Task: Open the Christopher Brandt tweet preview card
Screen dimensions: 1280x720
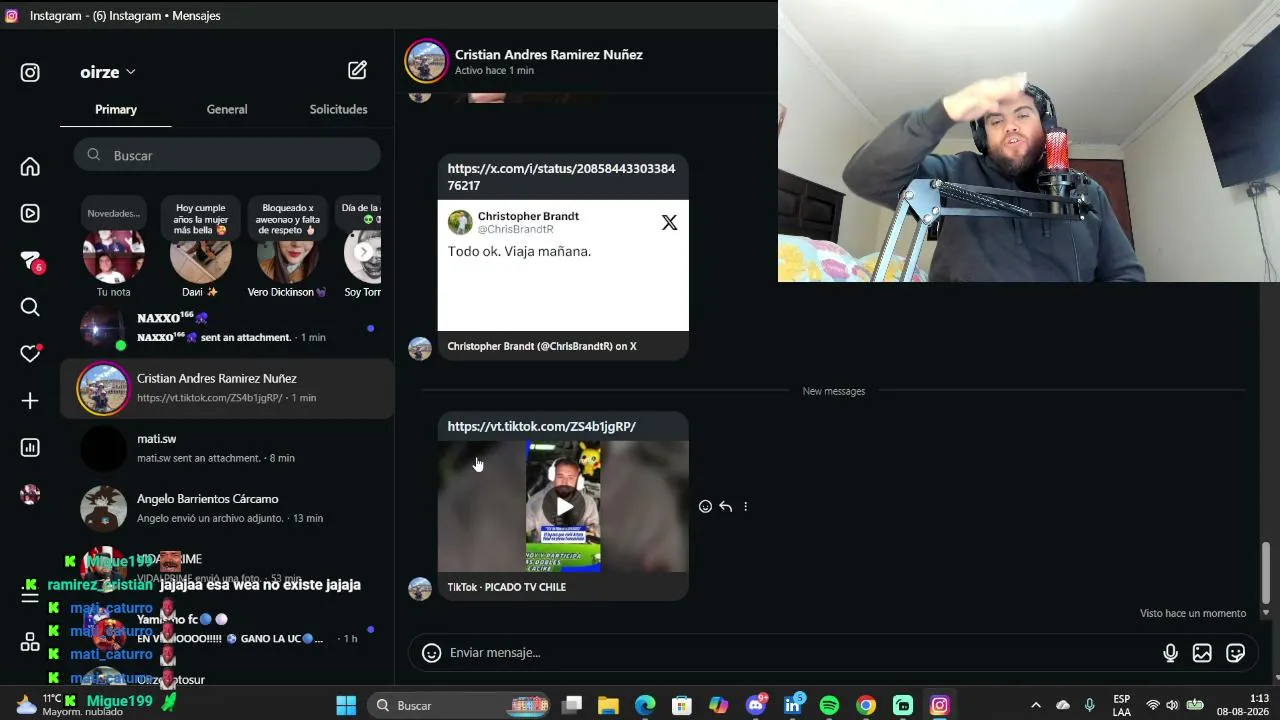Action: (x=563, y=265)
